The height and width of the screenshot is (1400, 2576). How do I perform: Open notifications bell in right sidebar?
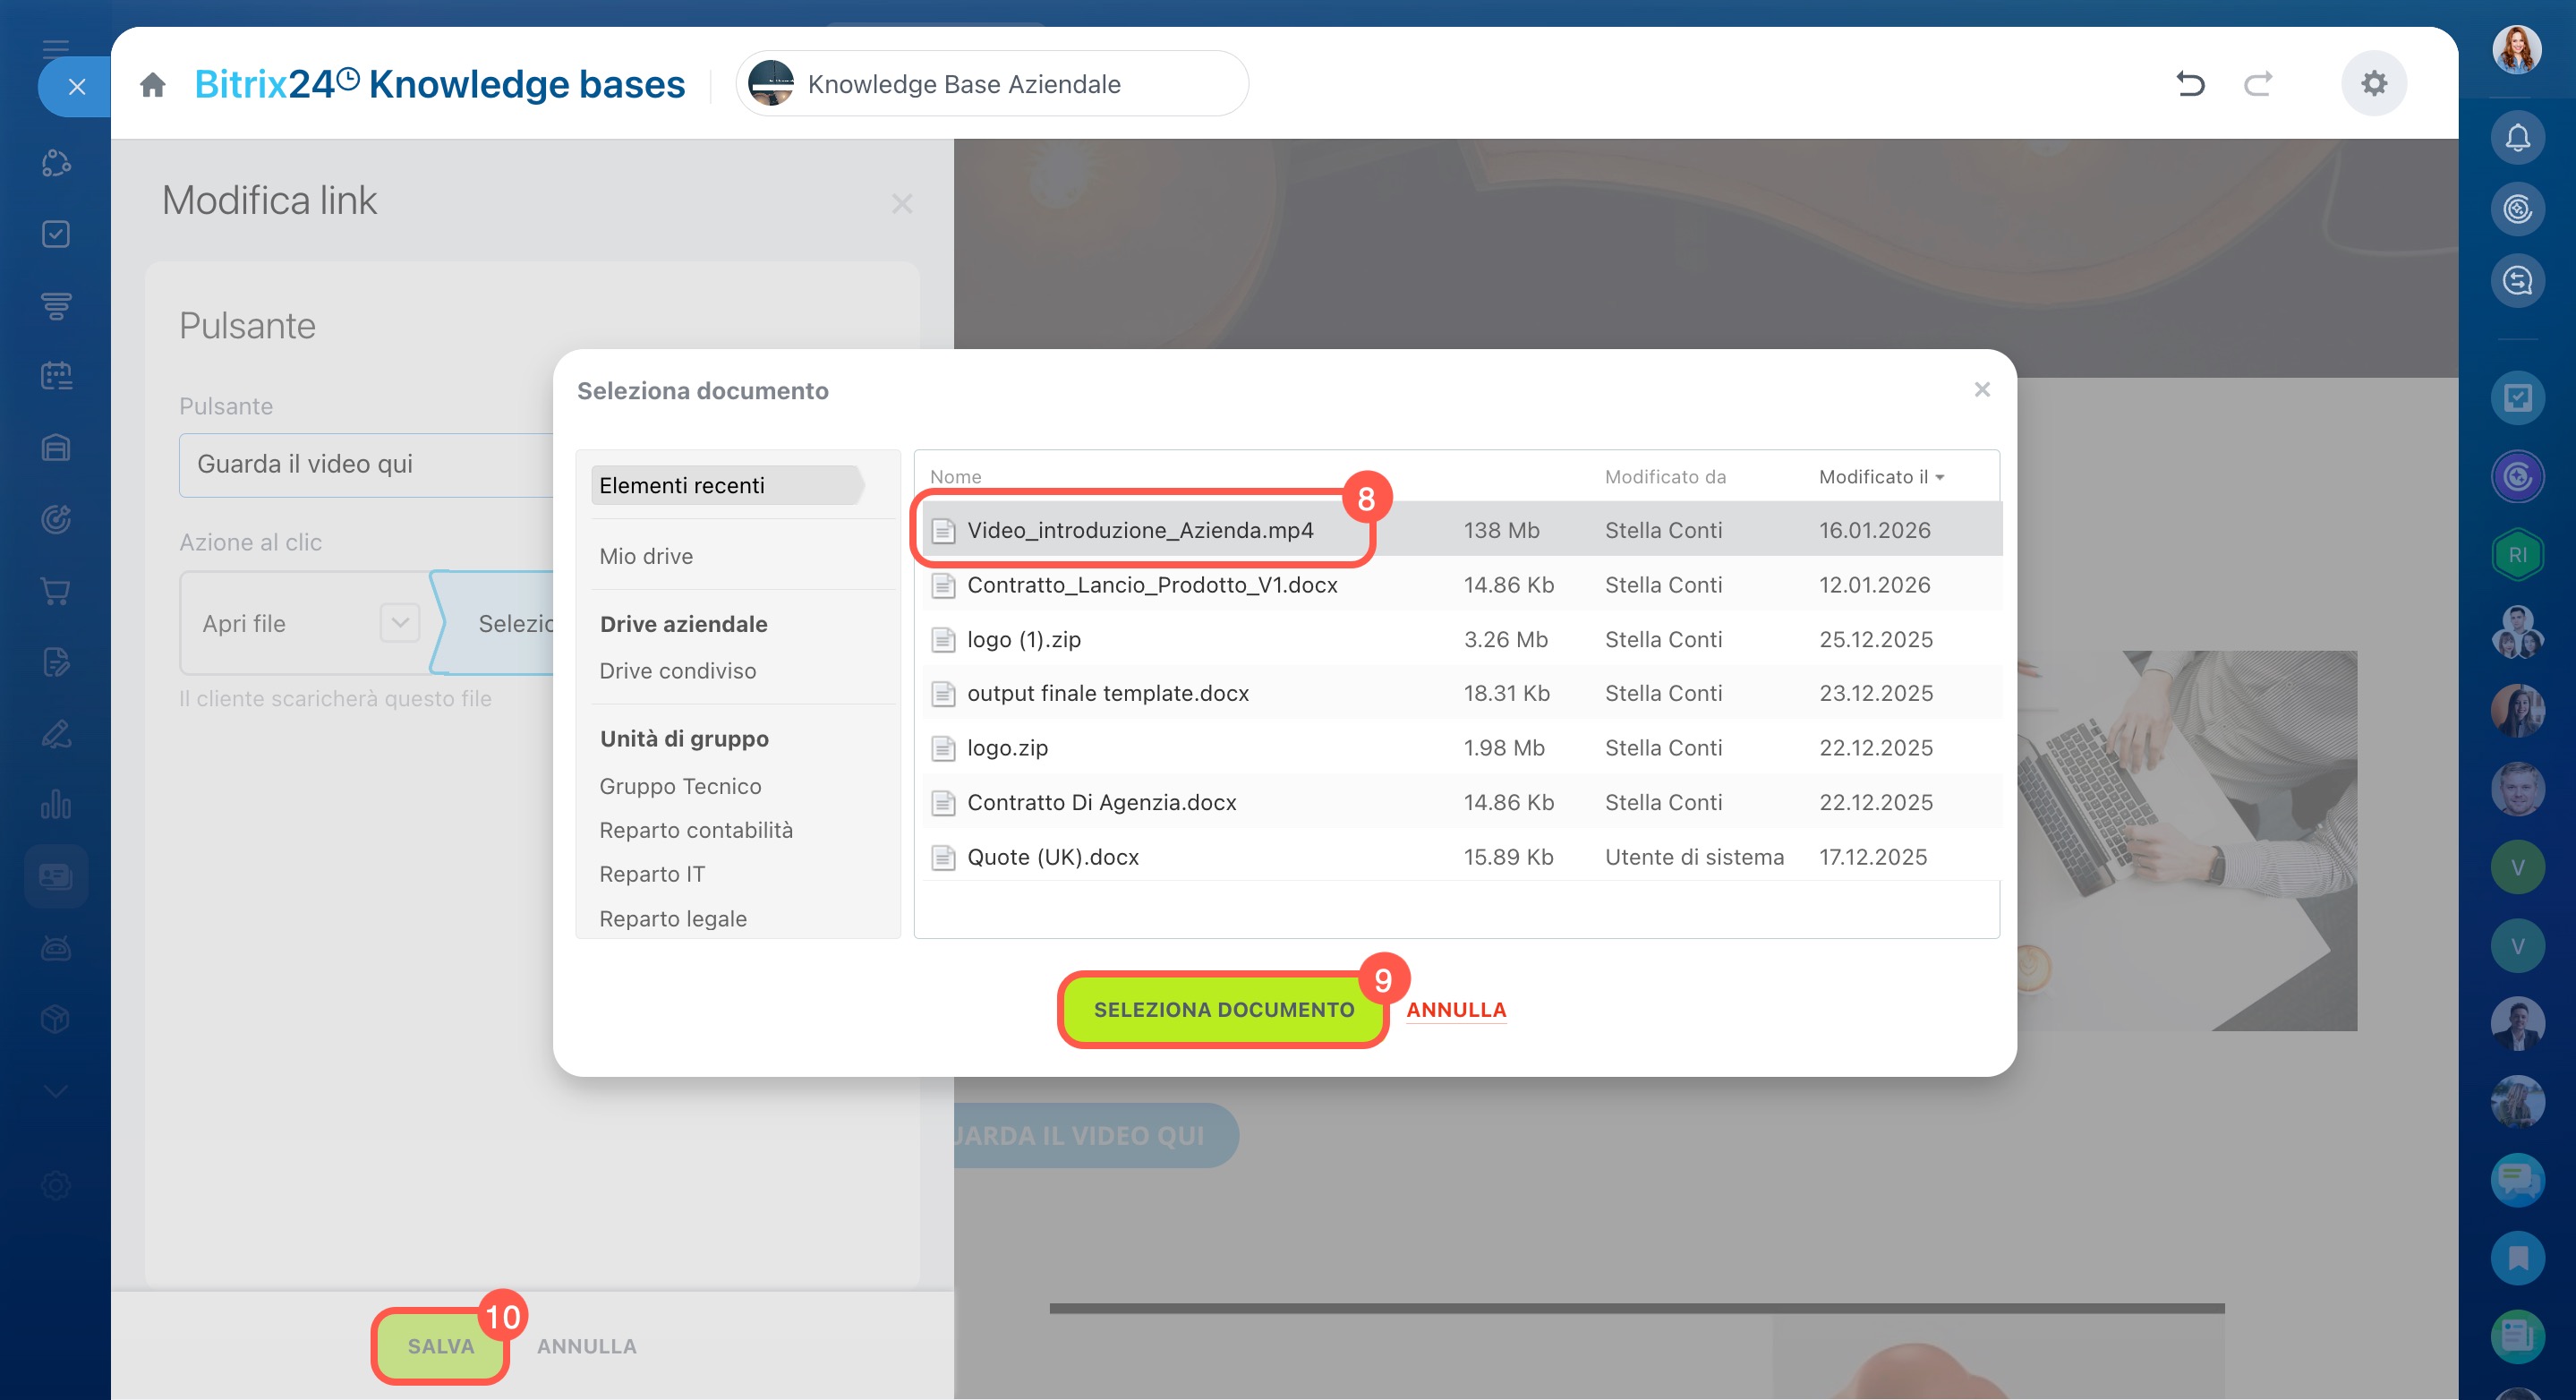tap(2516, 138)
